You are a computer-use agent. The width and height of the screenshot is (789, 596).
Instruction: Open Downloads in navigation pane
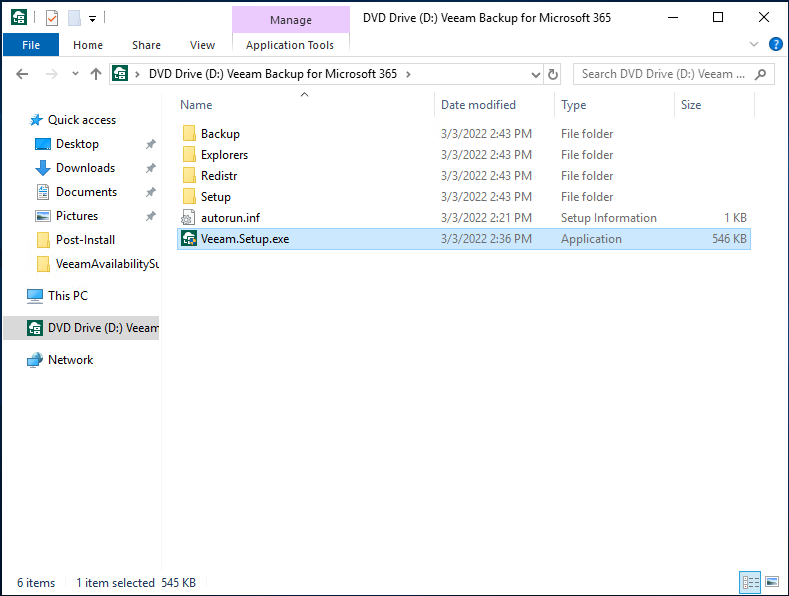coord(85,168)
